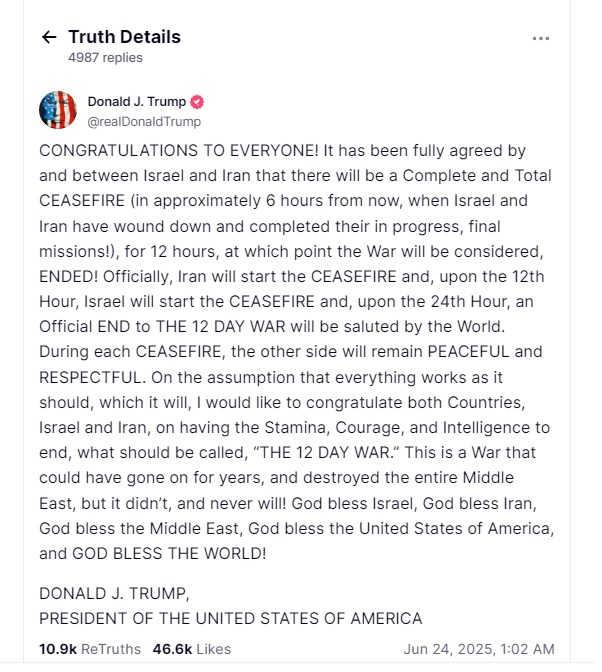The width and height of the screenshot is (602, 672).
Task: Open Donald J. Trump's profile avatar
Action: pos(58,110)
